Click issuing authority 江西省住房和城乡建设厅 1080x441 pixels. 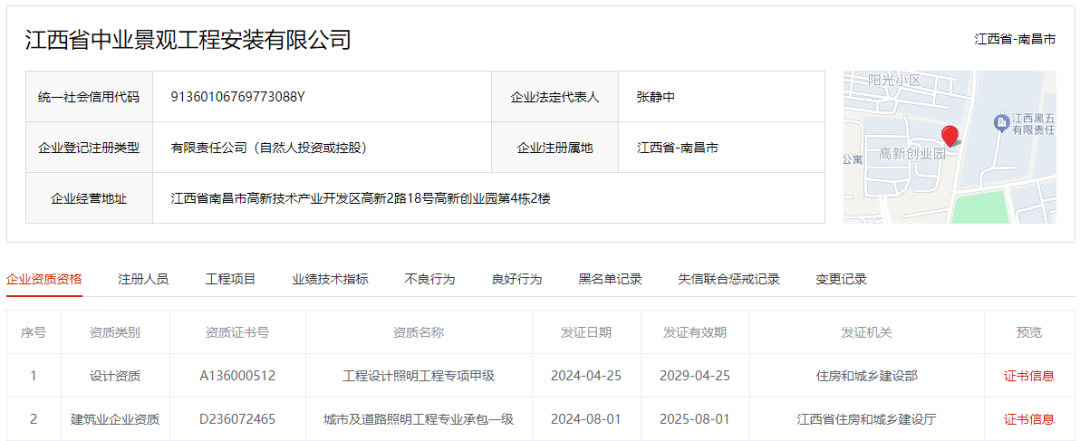(866, 418)
